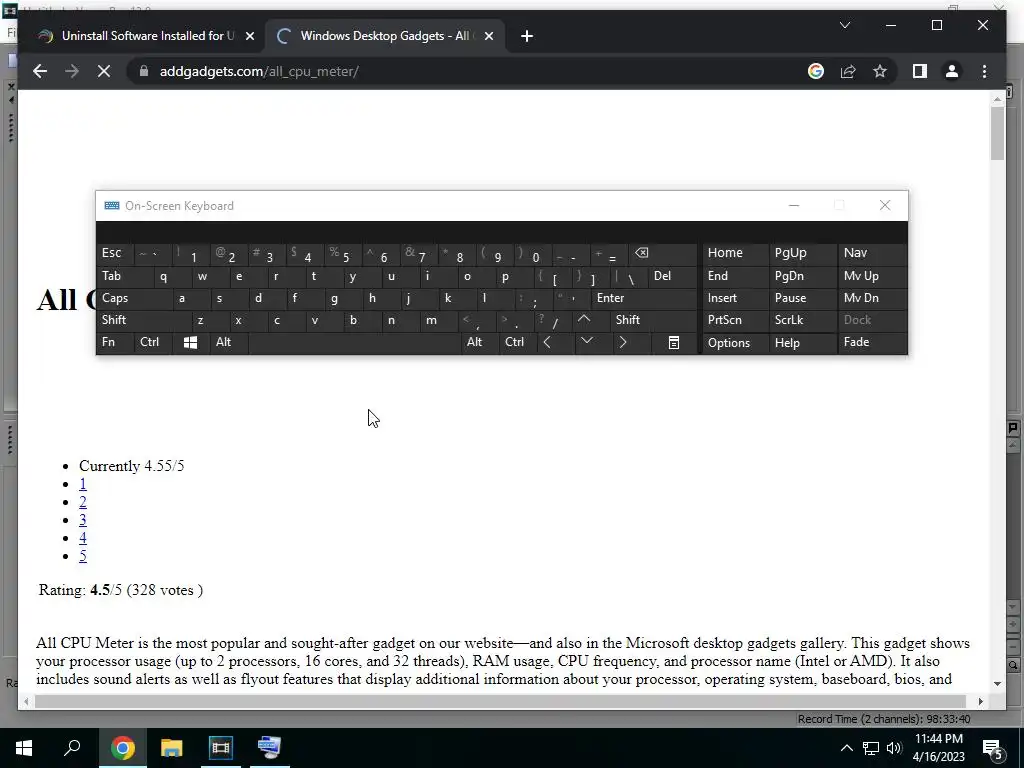Open Chrome from the taskbar
Image resolution: width=1024 pixels, height=768 pixels.
tap(122, 748)
